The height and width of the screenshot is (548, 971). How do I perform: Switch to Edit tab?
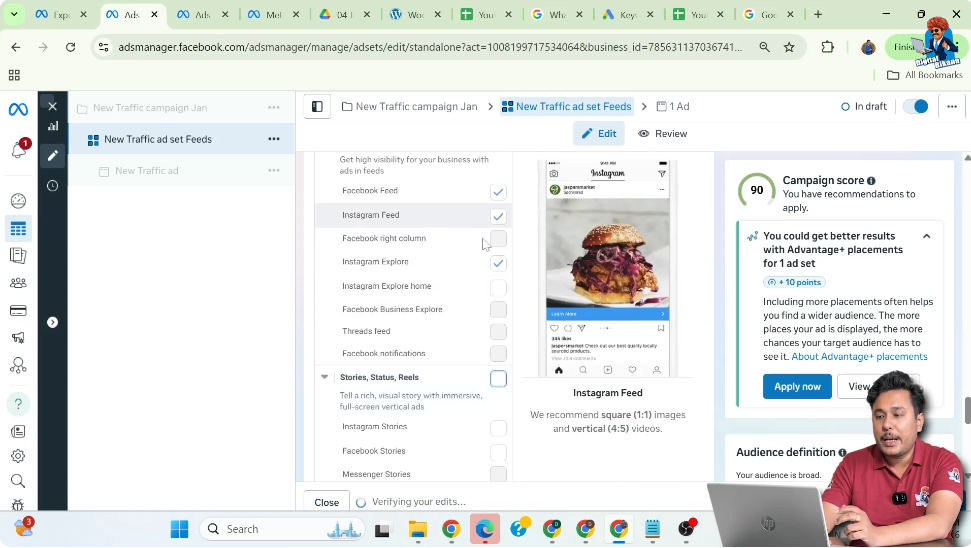(599, 134)
